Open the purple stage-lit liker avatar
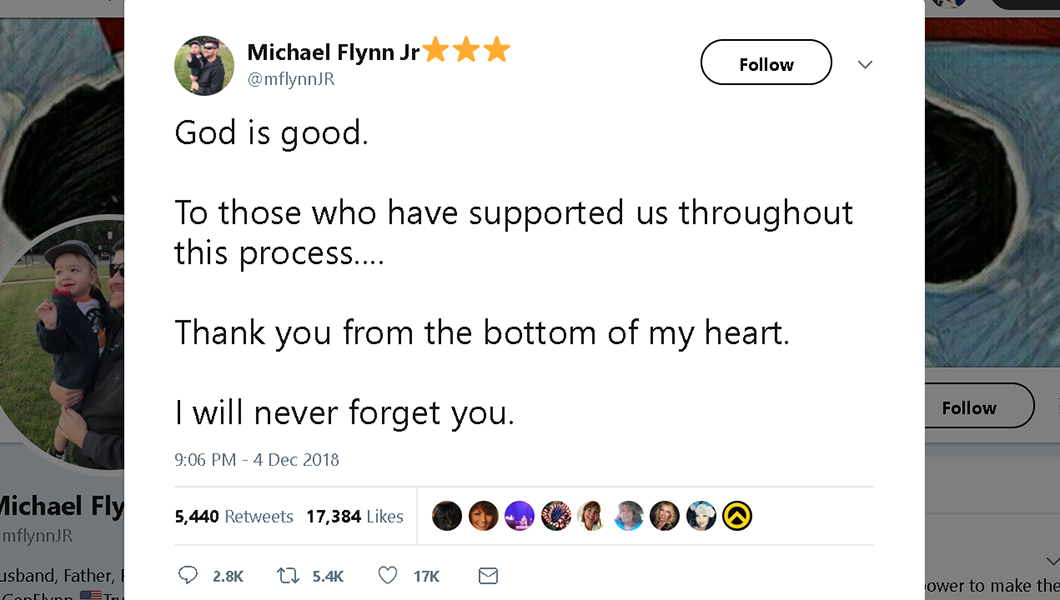This screenshot has height=600, width=1060. pyautogui.click(x=520, y=516)
